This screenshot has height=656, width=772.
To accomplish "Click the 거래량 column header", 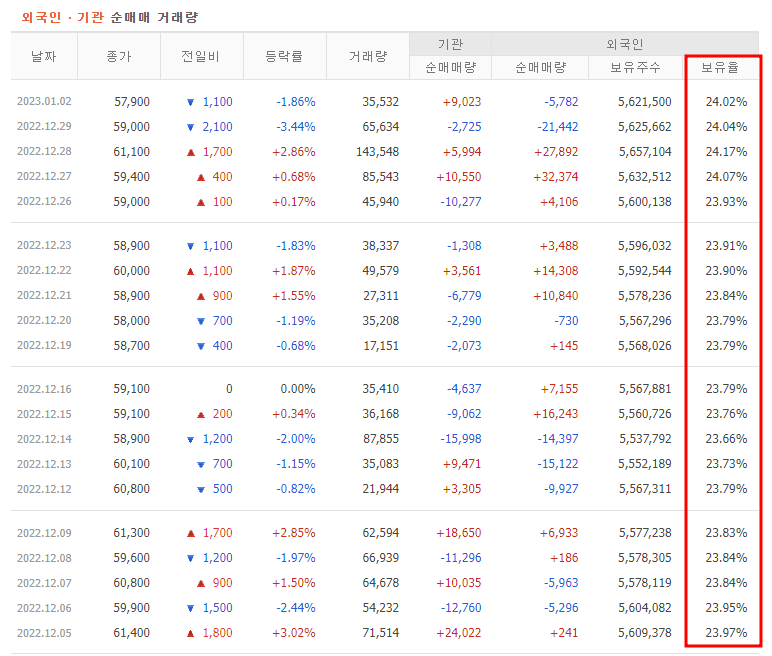I will tap(368, 56).
